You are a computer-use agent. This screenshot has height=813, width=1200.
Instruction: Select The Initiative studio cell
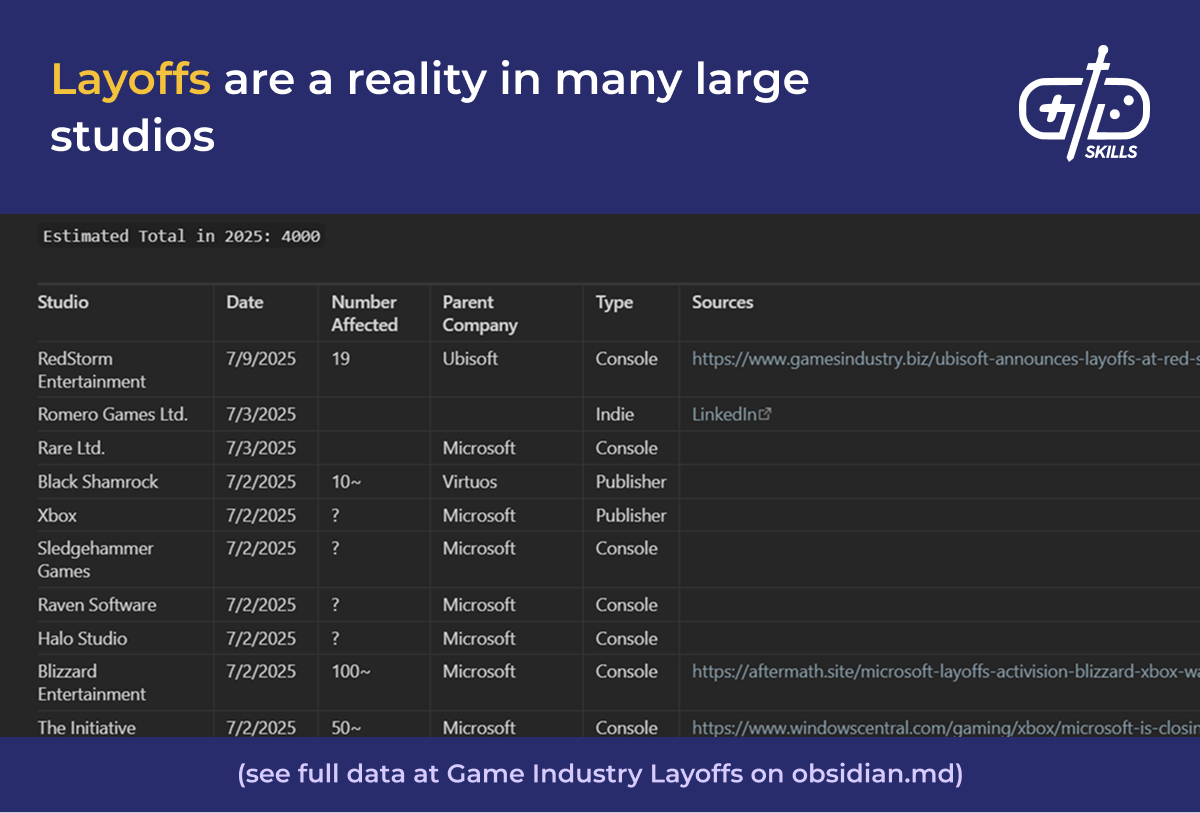tap(86, 728)
